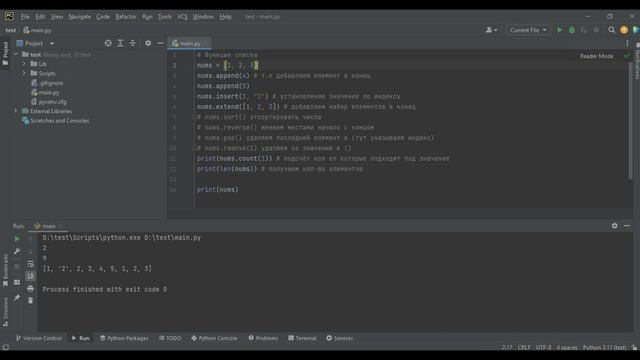Open editor tabs more-options icon
This screenshot has width=640, height=360.
tap(627, 43)
